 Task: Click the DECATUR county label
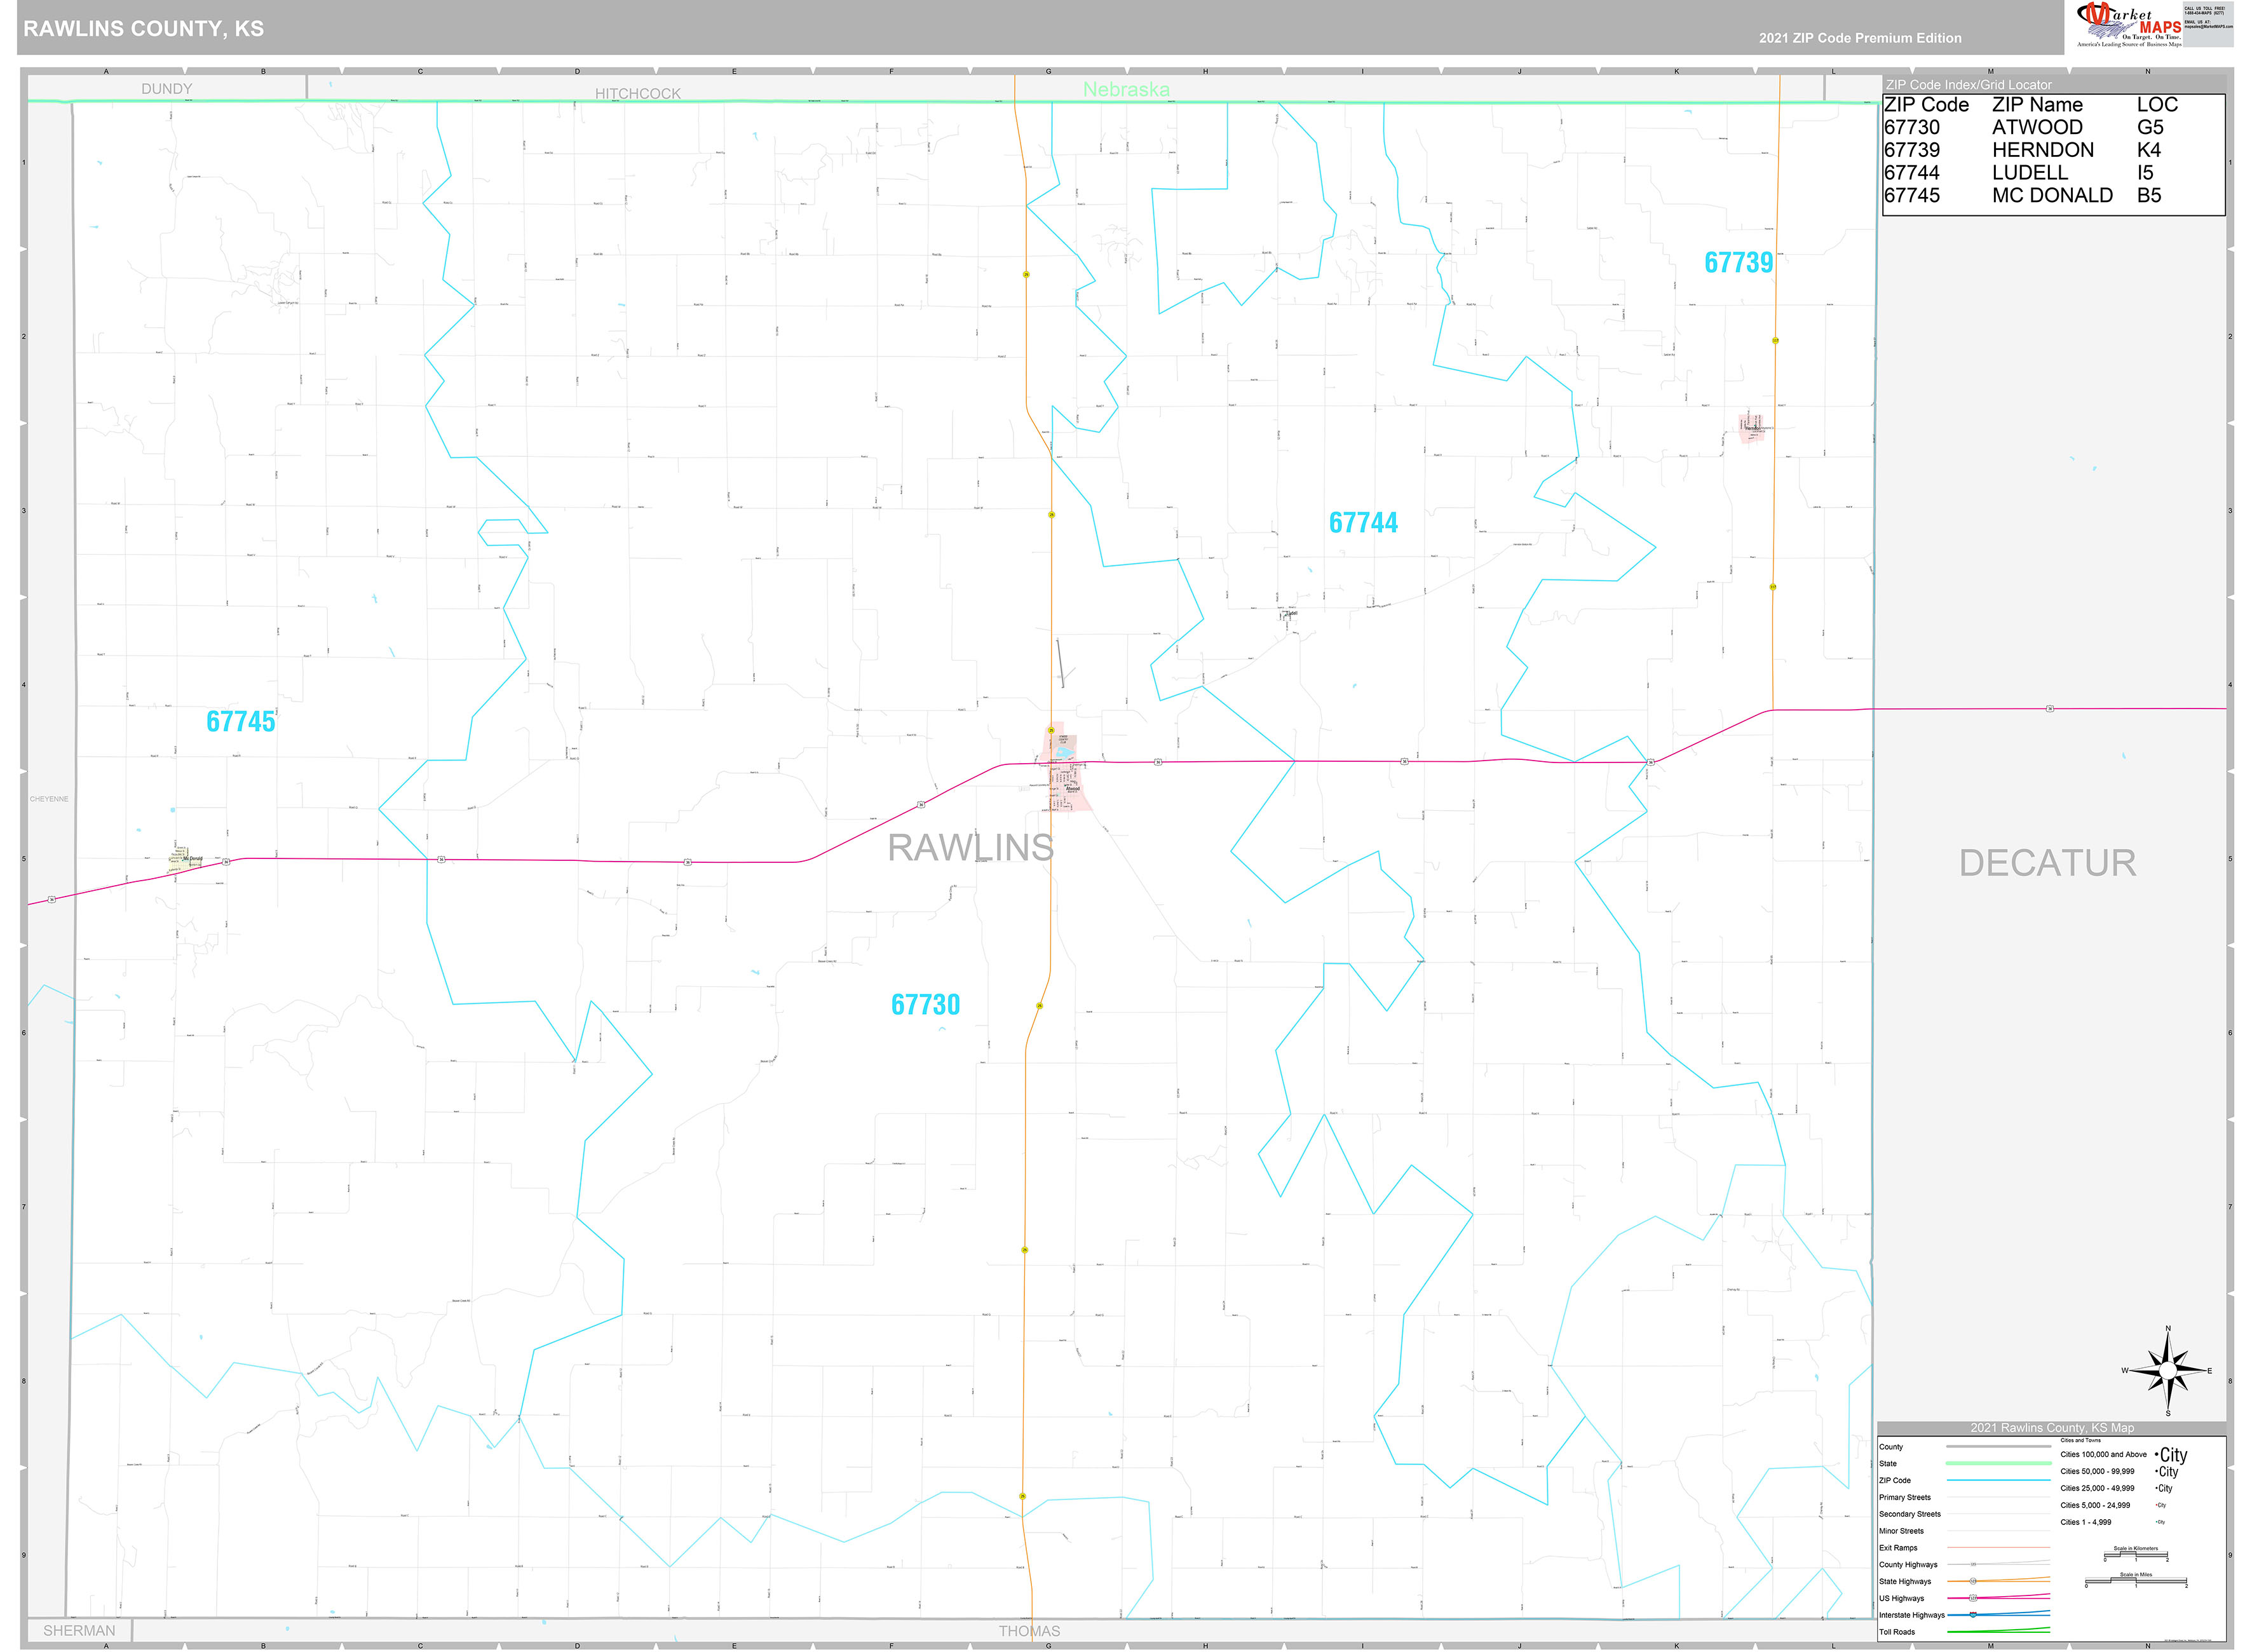pos(2046,863)
